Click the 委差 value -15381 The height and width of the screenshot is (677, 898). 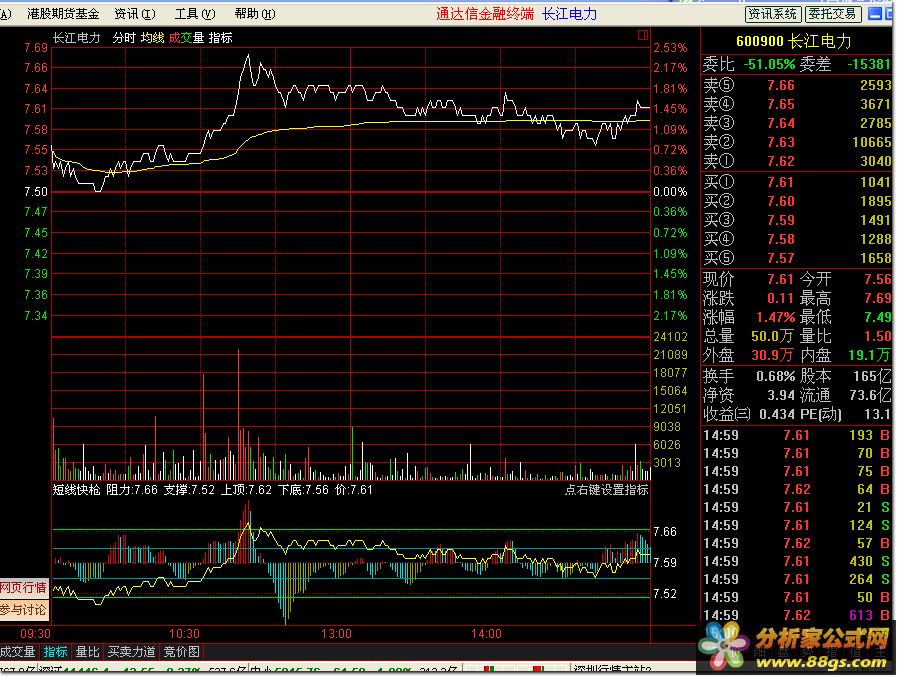tap(869, 64)
